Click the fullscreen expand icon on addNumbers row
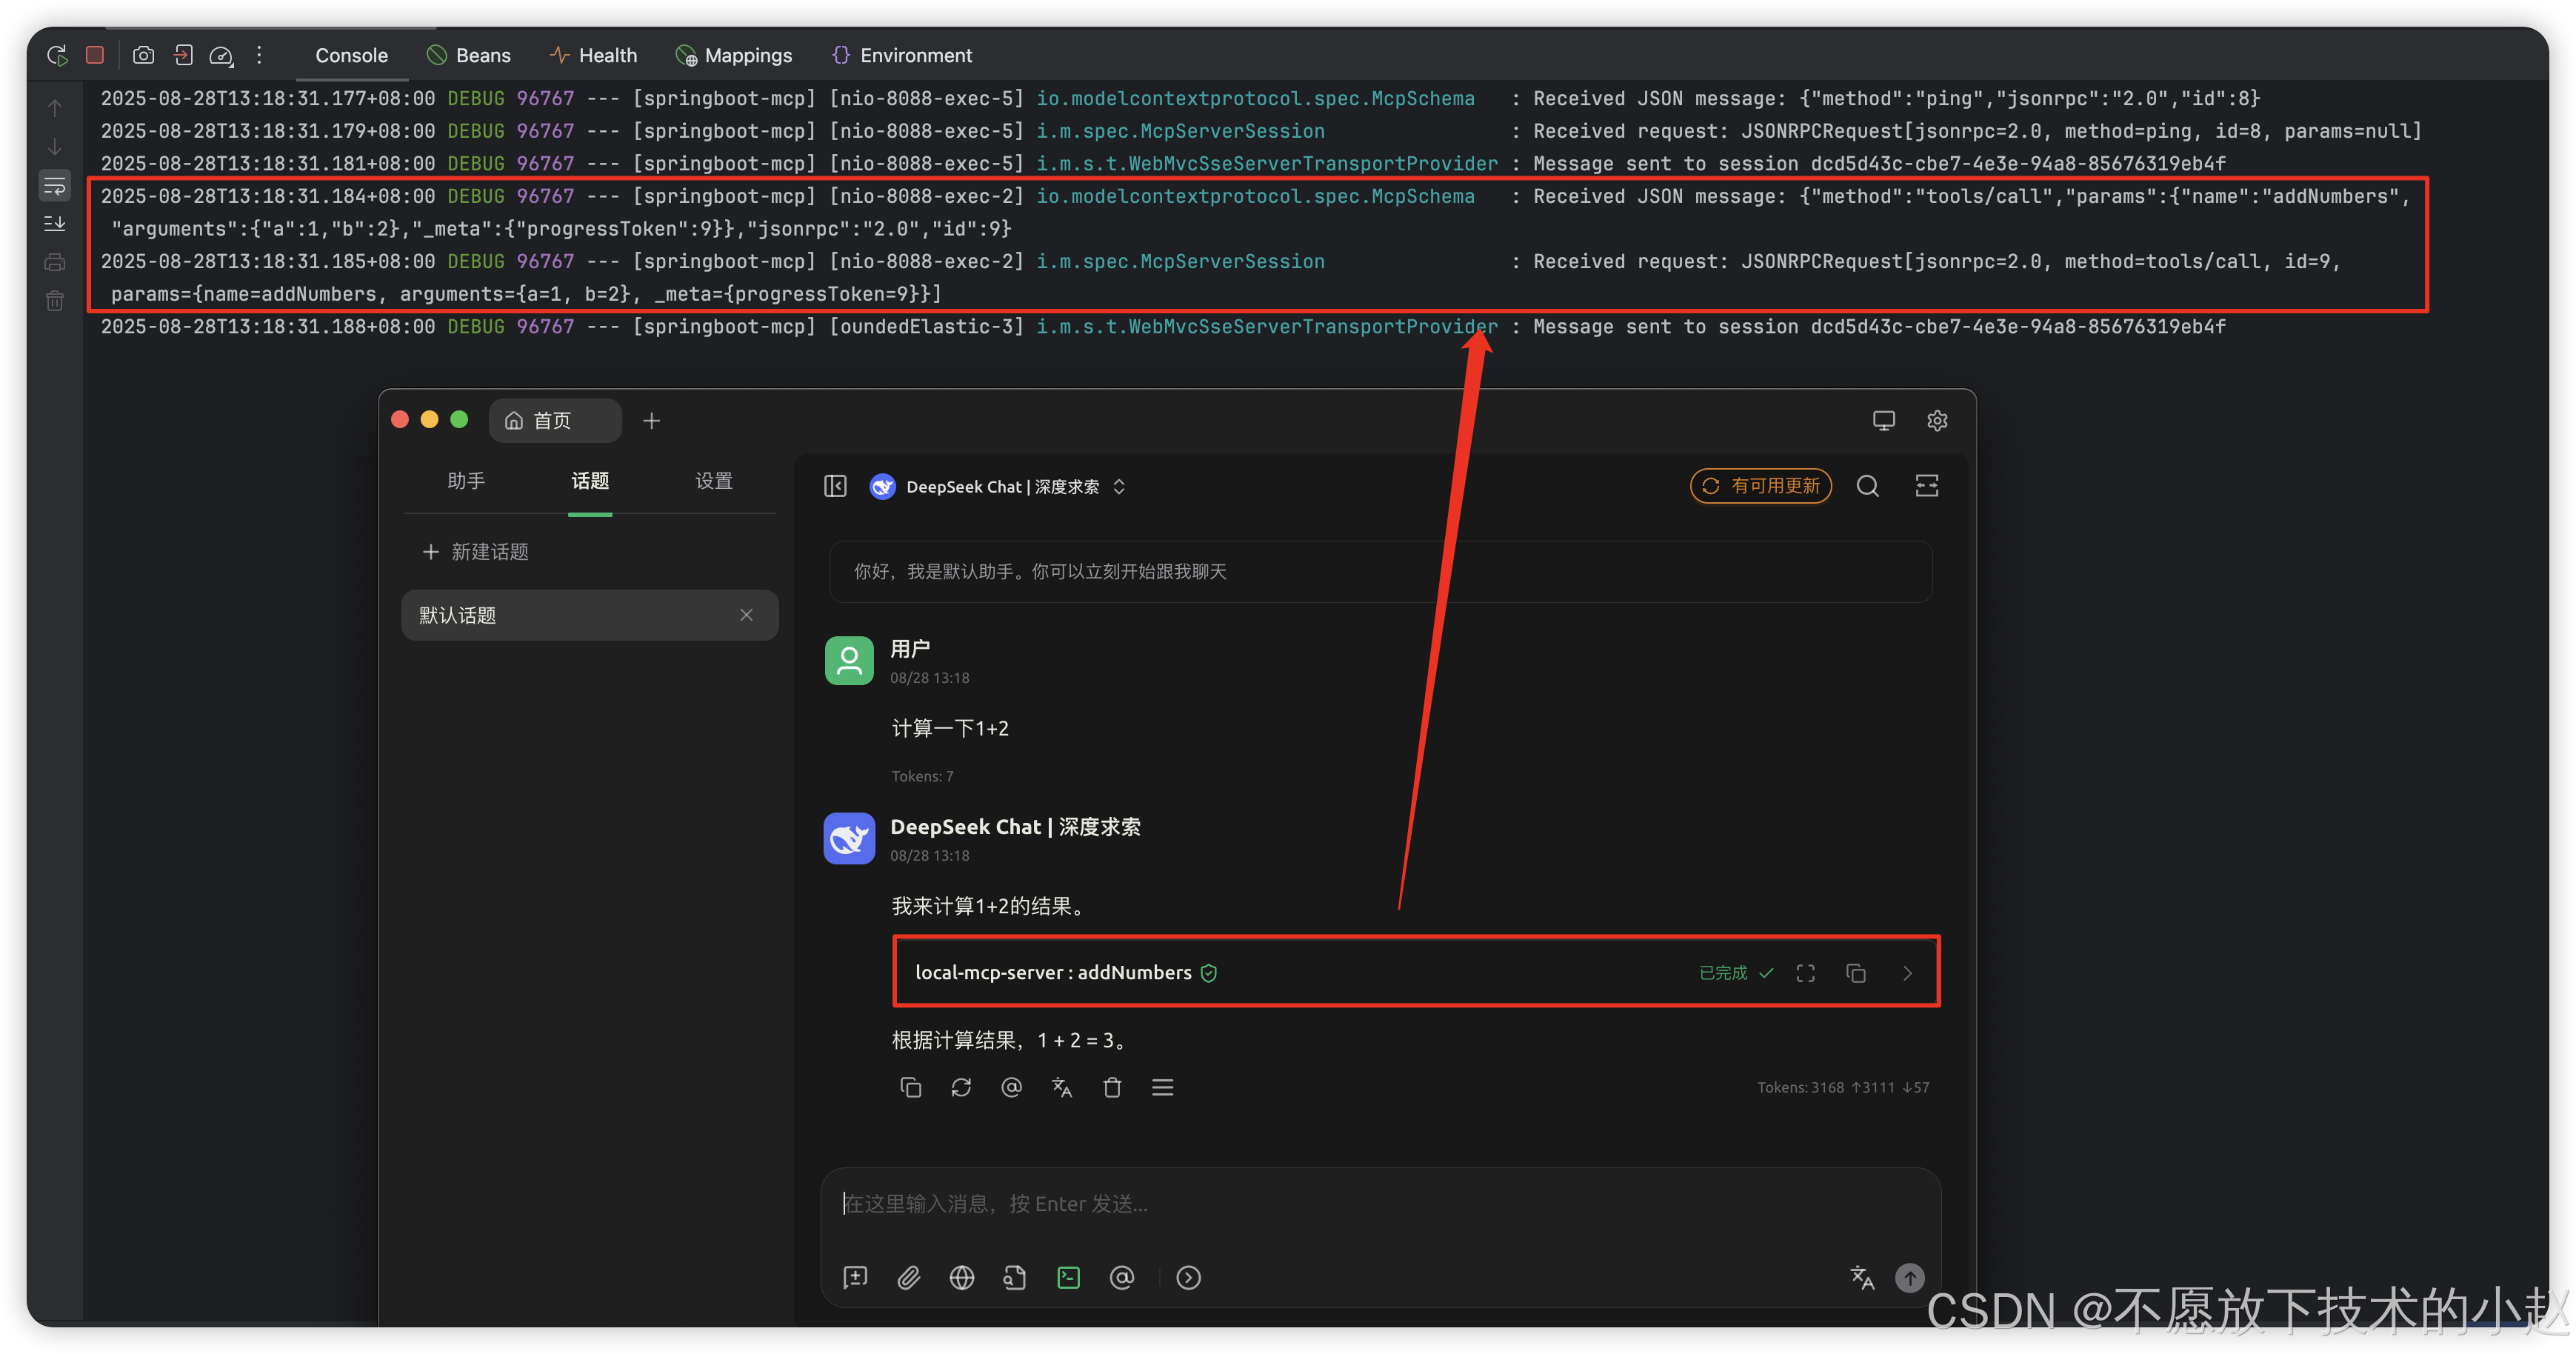The width and height of the screenshot is (2576, 1354). pyautogui.click(x=1805, y=973)
